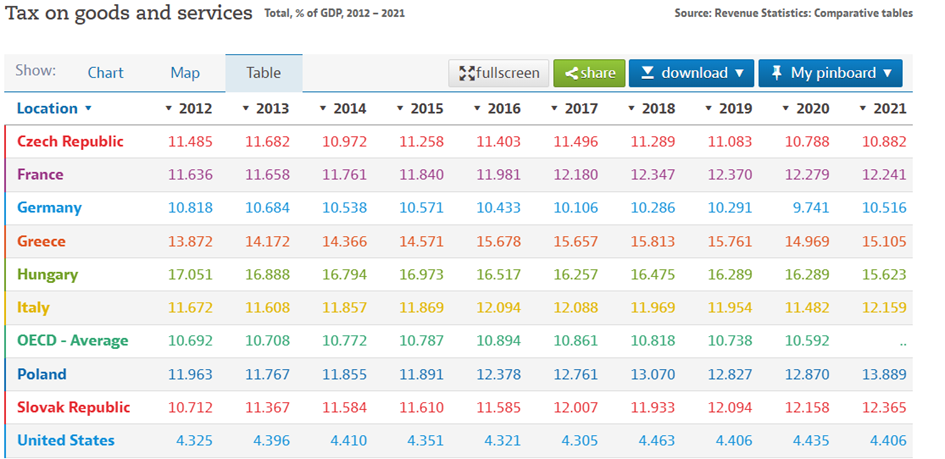Click the red color marker beside Czech Republic
Viewport: 945px width, 459px height.
(x=6, y=141)
